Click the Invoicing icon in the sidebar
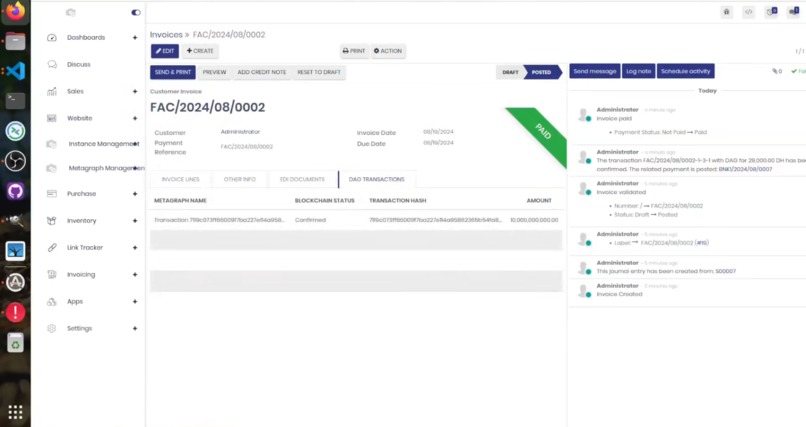806x427 pixels. [x=51, y=274]
